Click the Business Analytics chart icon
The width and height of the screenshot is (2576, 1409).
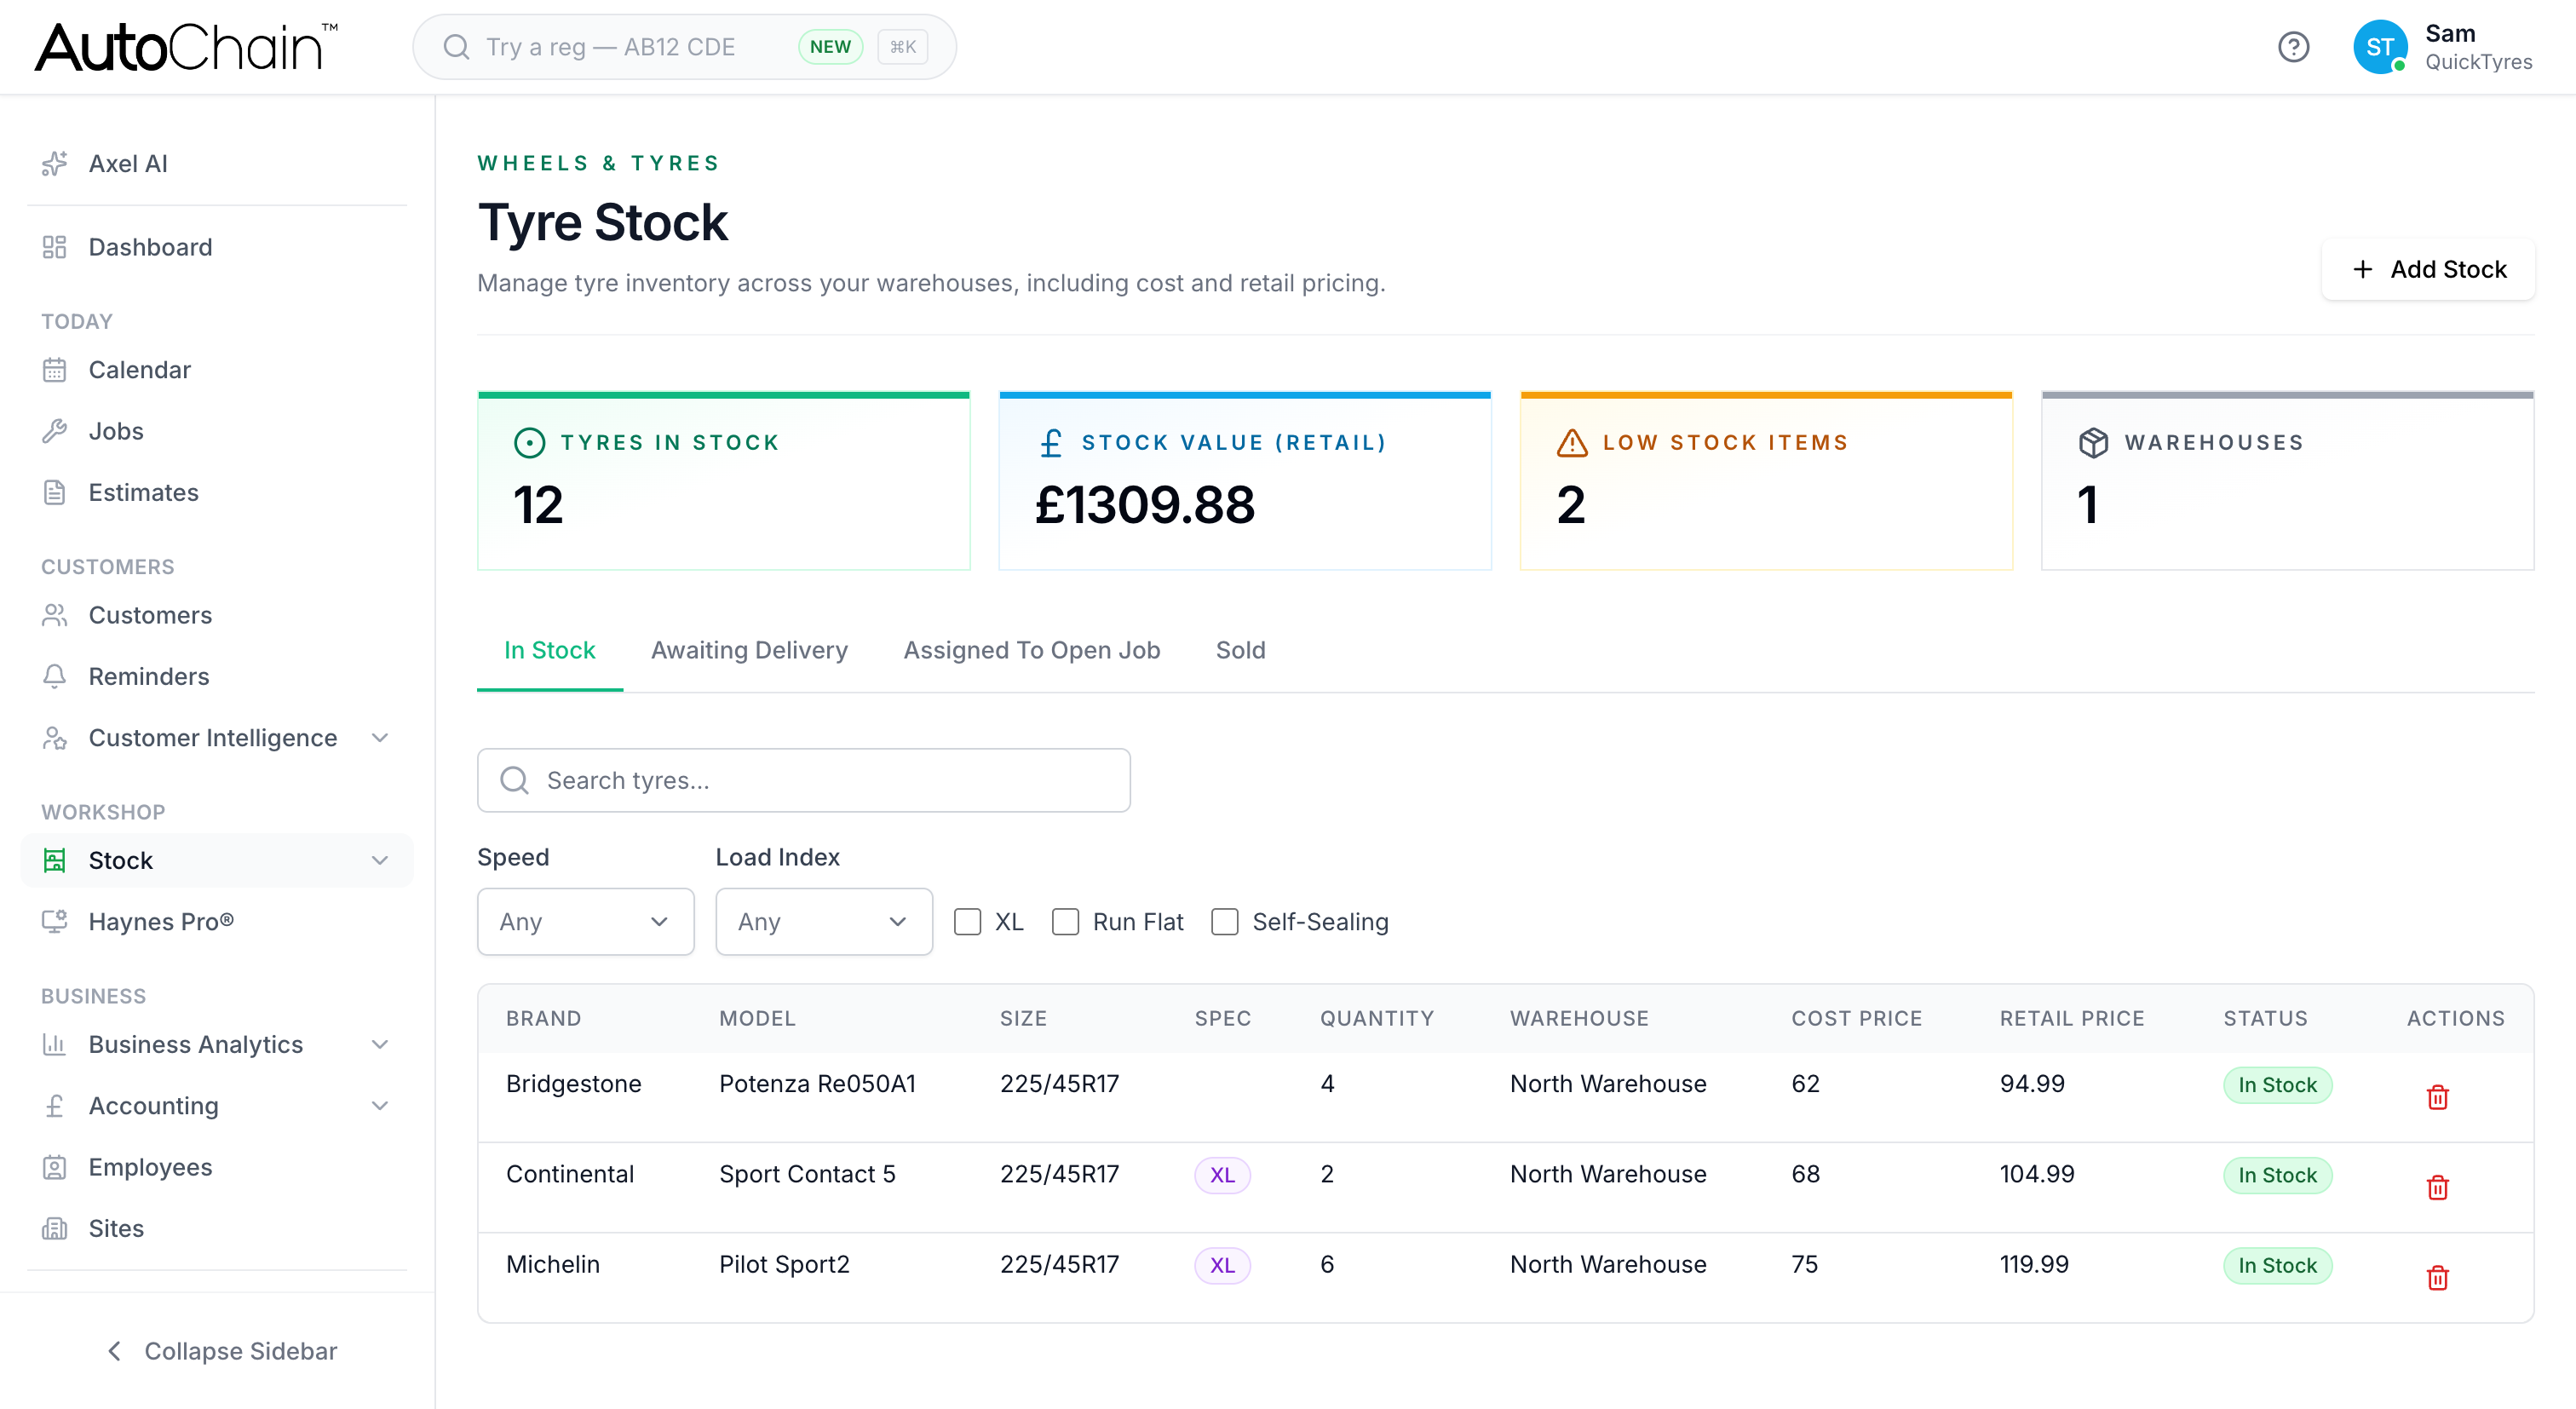coord(55,1044)
